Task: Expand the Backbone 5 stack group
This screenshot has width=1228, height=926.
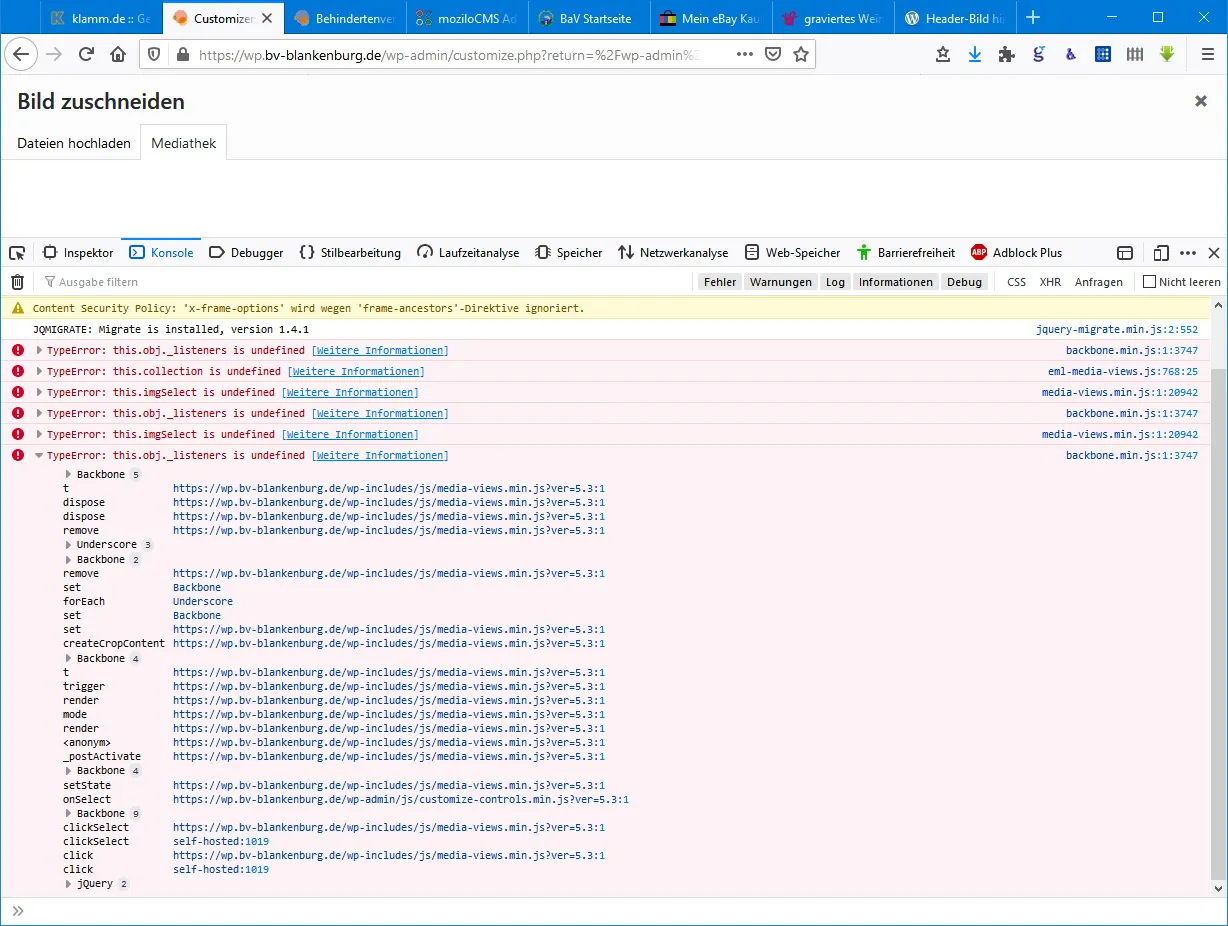Action: (69, 474)
